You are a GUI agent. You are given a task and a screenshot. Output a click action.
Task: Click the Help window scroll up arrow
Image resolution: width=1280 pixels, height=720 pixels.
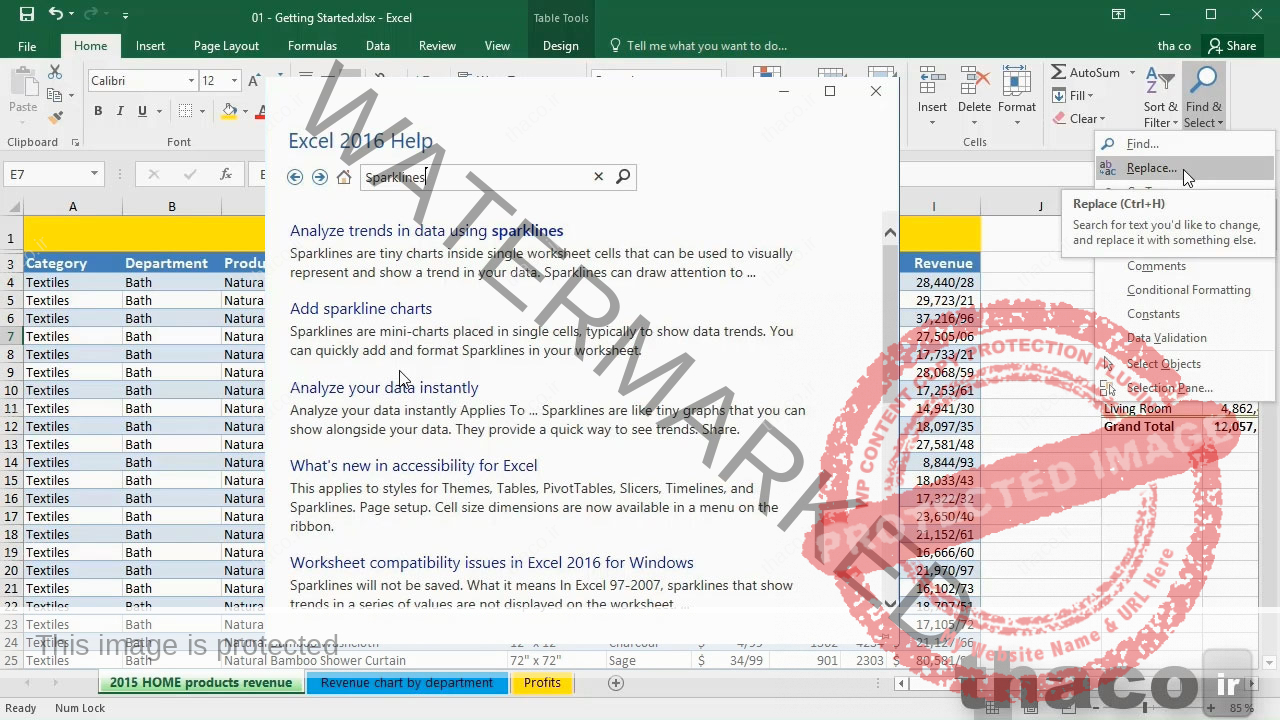(890, 232)
